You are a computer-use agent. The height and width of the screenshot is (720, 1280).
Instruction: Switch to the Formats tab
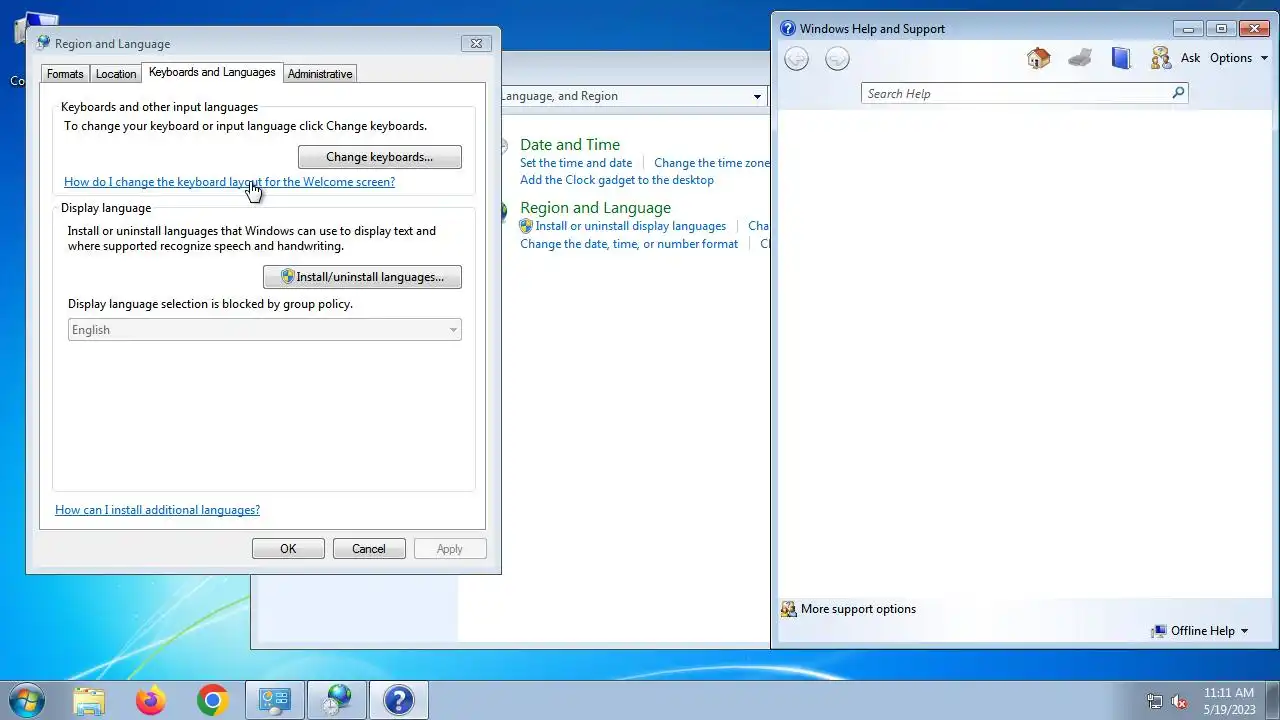pos(65,74)
